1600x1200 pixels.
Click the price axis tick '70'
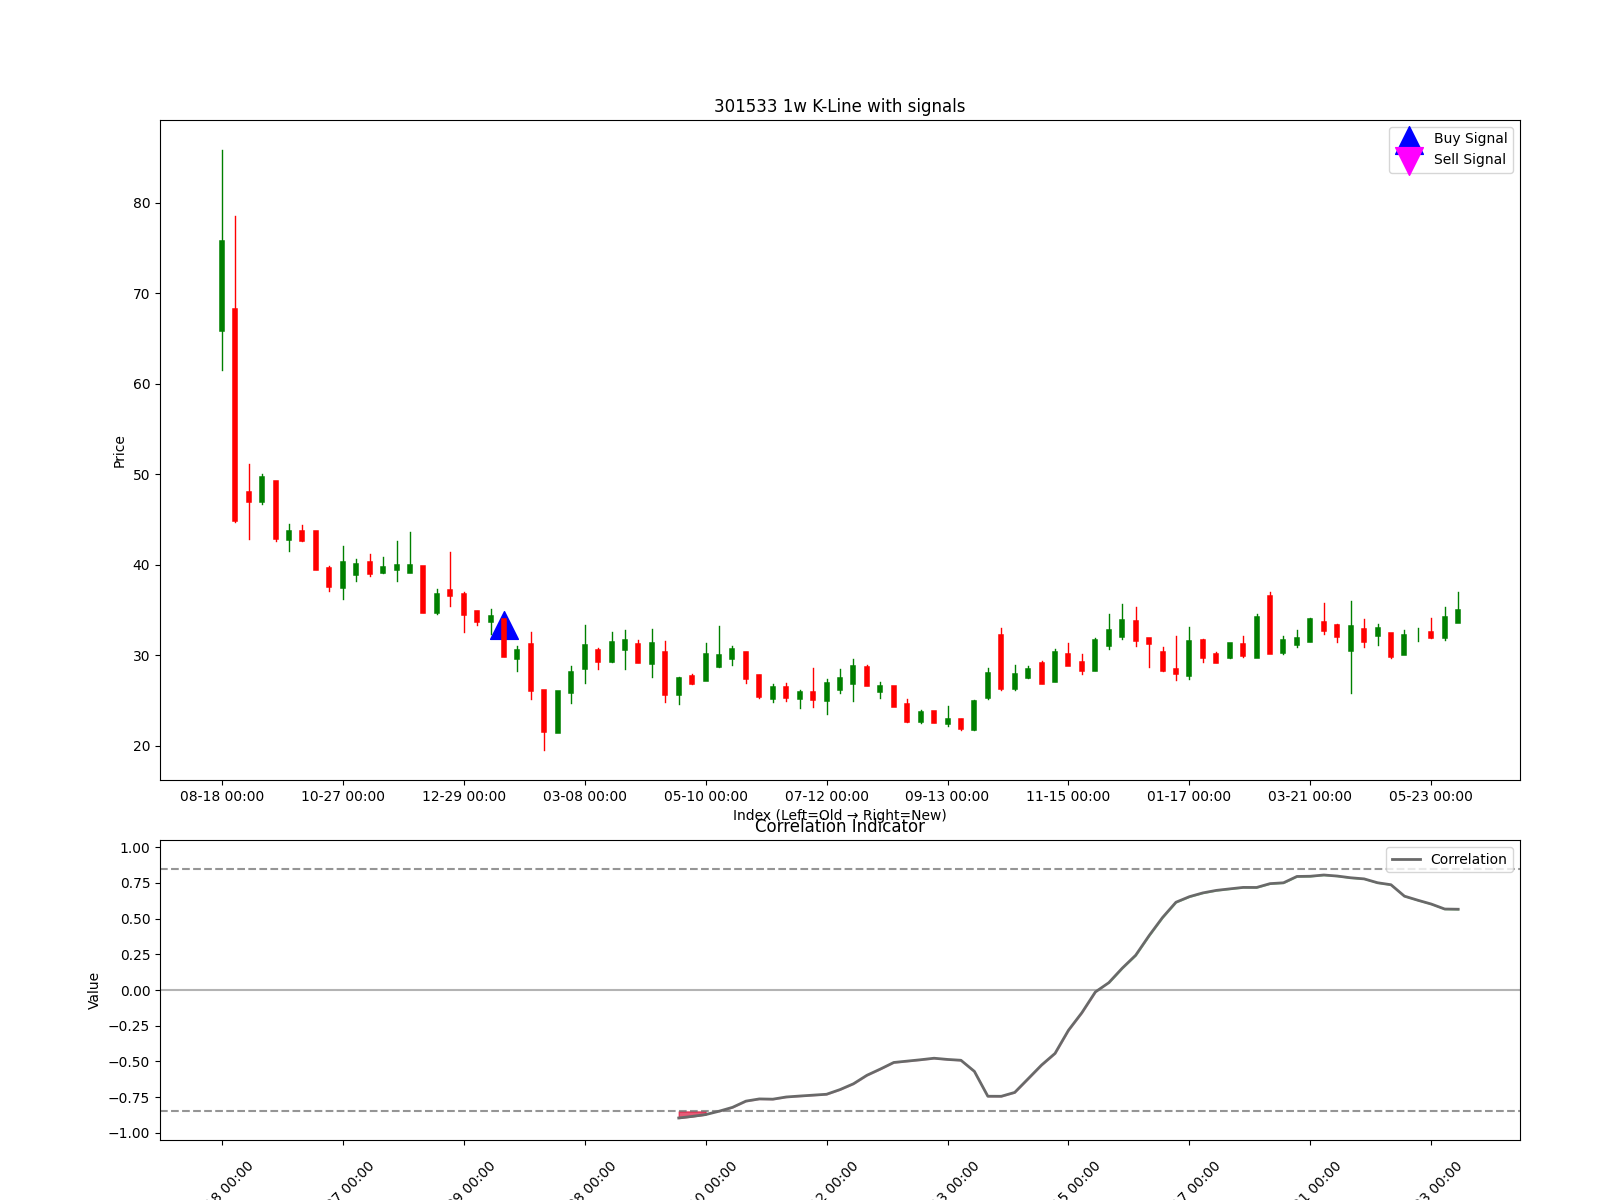pyautogui.click(x=142, y=294)
